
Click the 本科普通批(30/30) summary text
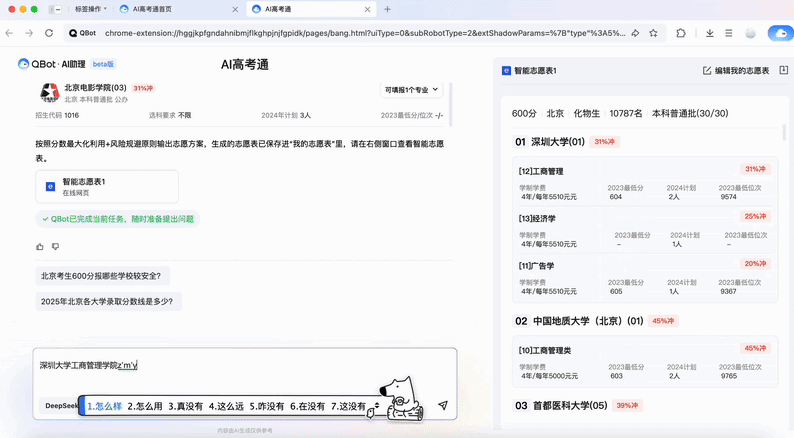[x=690, y=113]
